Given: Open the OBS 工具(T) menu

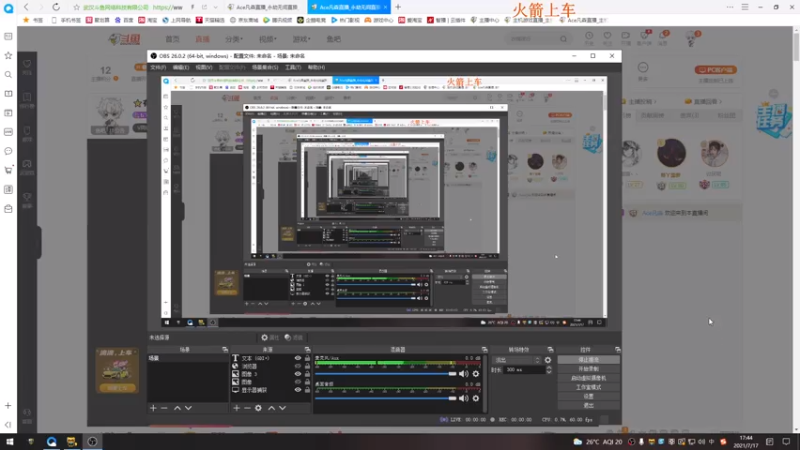Looking at the screenshot, I should [x=293, y=67].
